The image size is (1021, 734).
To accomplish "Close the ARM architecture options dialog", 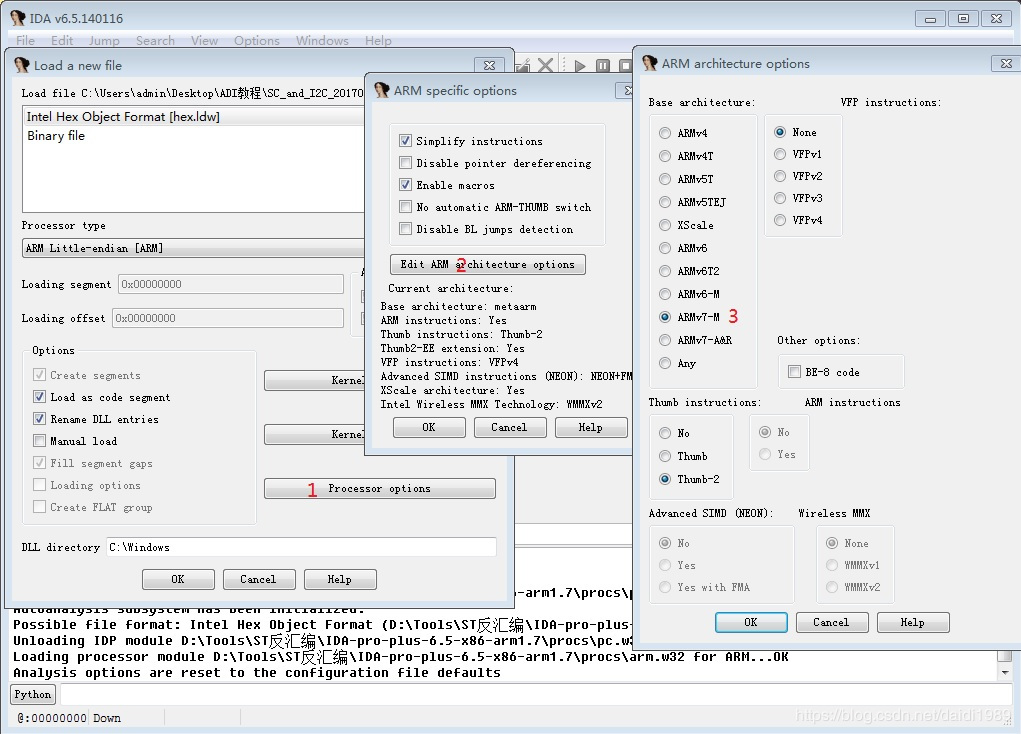I will (1004, 63).
